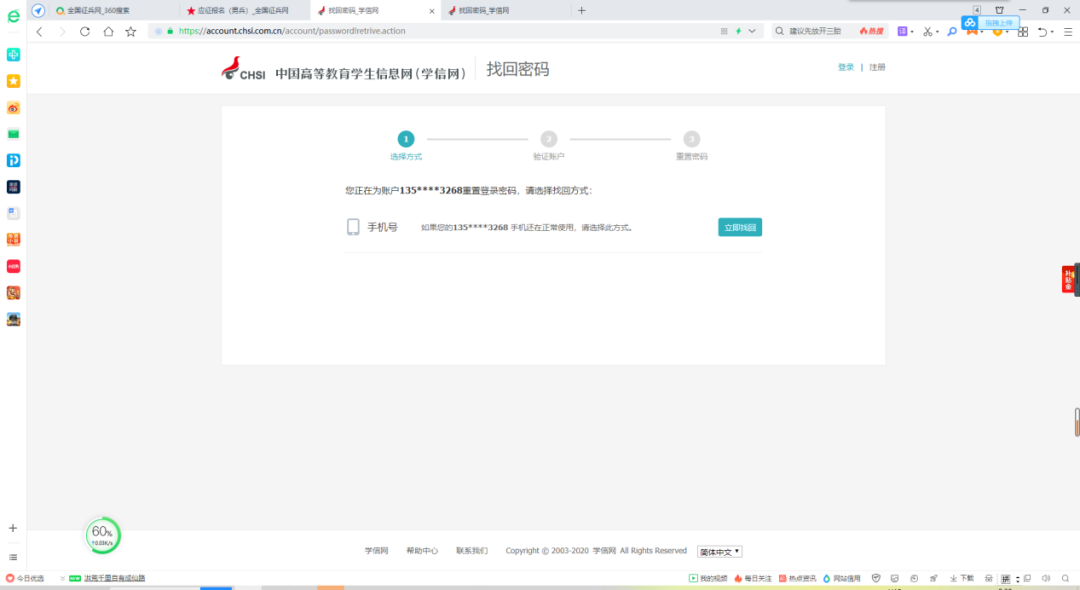This screenshot has height=590, width=1080.
Task: Click the green mail icon in the sidebar
Action: 13,134
